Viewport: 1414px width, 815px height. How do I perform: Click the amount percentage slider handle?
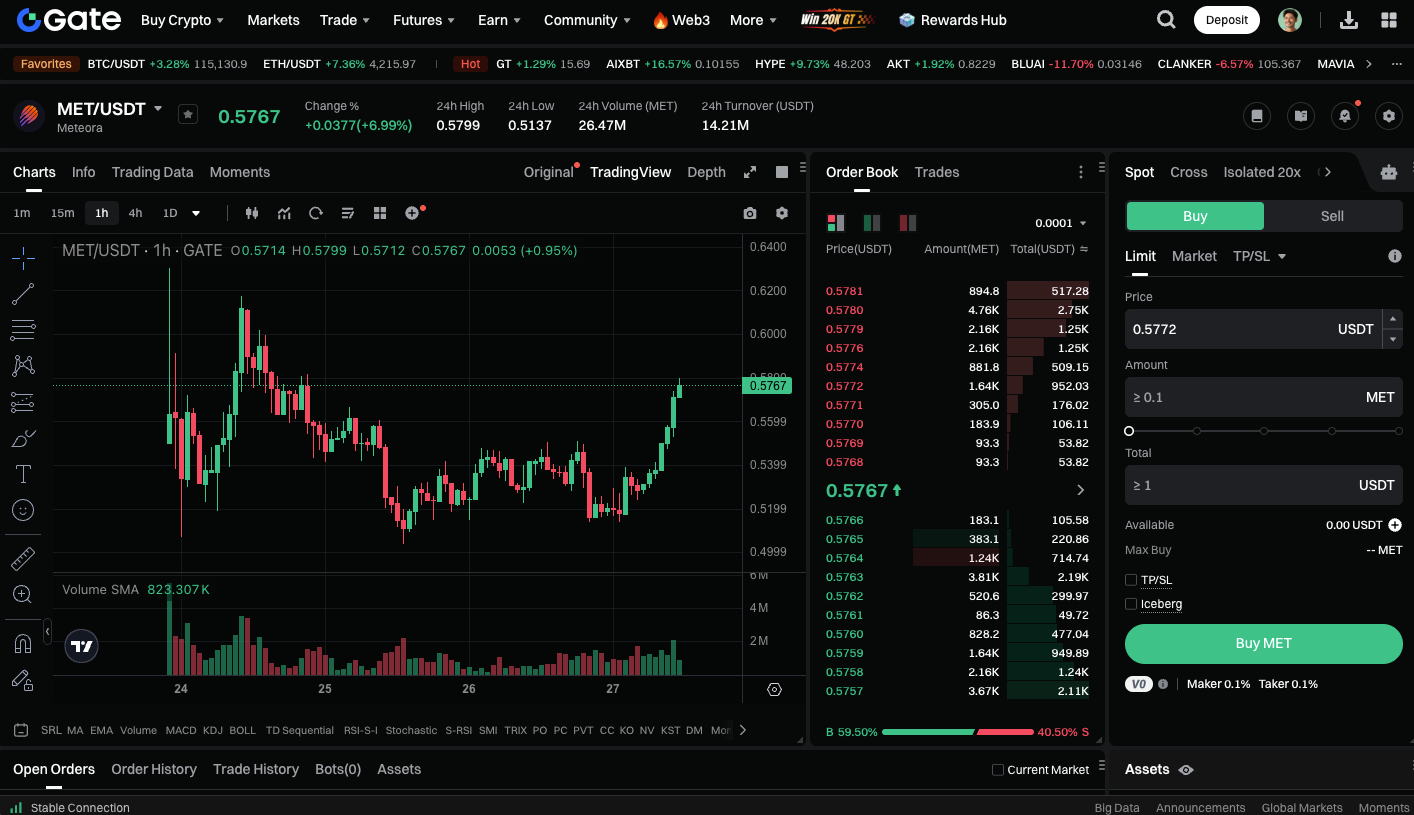tap(1129, 431)
